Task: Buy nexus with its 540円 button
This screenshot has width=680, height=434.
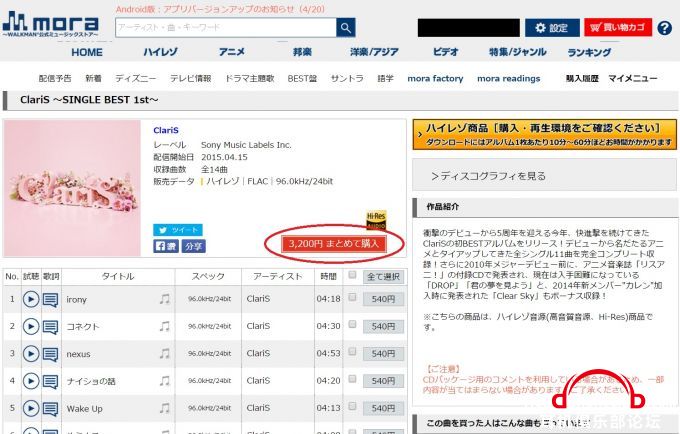Action: [383, 354]
